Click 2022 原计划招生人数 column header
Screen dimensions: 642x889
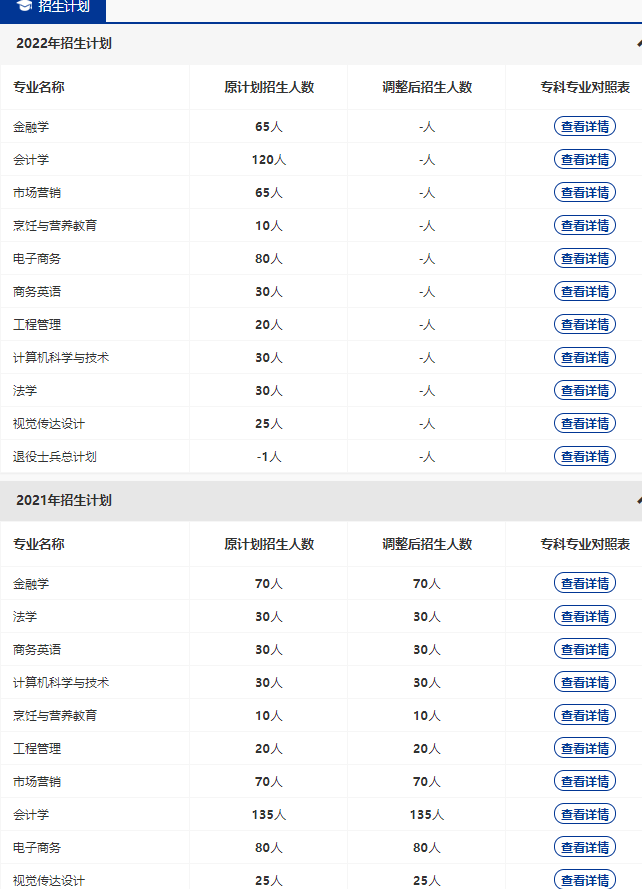[x=269, y=87]
